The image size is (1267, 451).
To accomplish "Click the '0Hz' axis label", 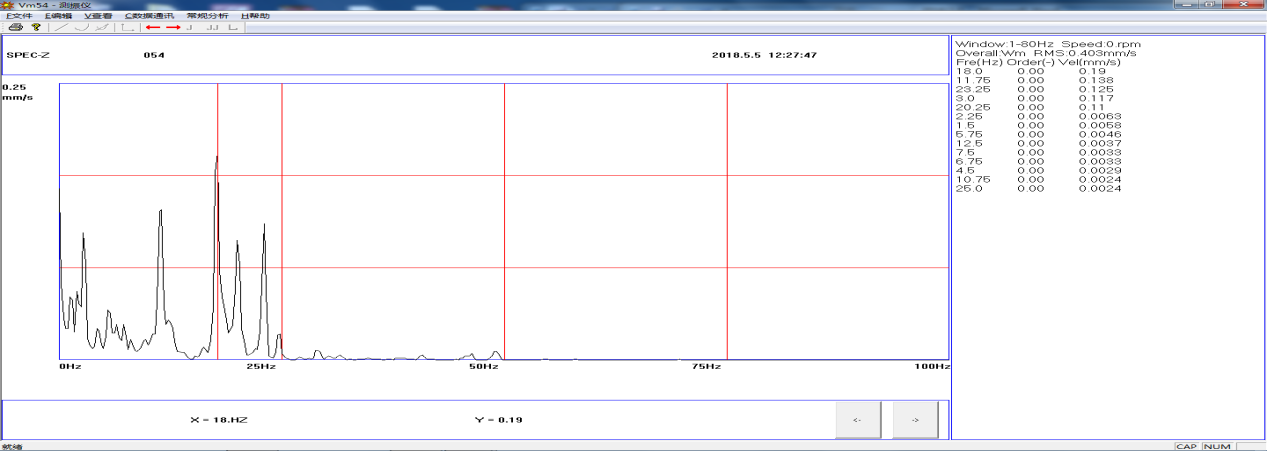I will (x=70, y=367).
